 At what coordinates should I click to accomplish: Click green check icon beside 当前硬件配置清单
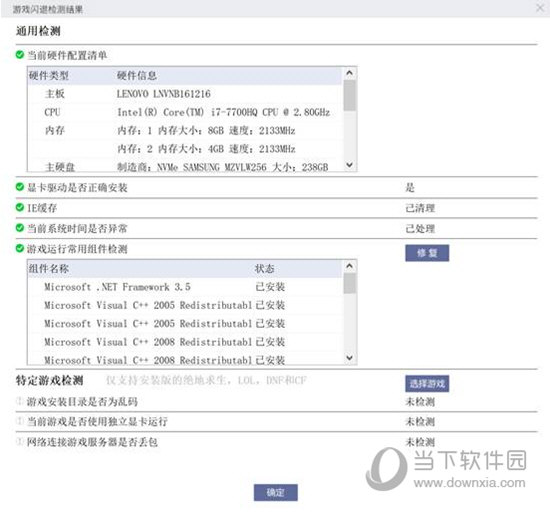(x=20, y=55)
